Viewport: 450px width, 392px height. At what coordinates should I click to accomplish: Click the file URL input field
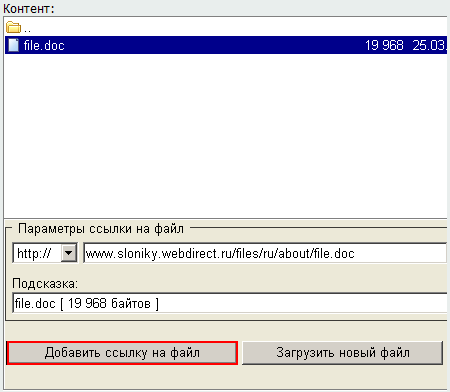coord(265,253)
